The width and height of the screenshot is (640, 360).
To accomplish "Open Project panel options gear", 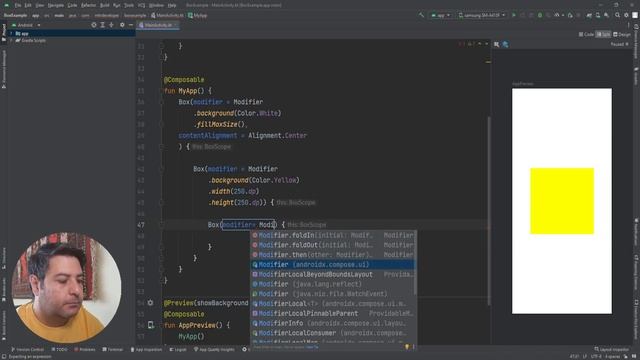I will [122, 25].
